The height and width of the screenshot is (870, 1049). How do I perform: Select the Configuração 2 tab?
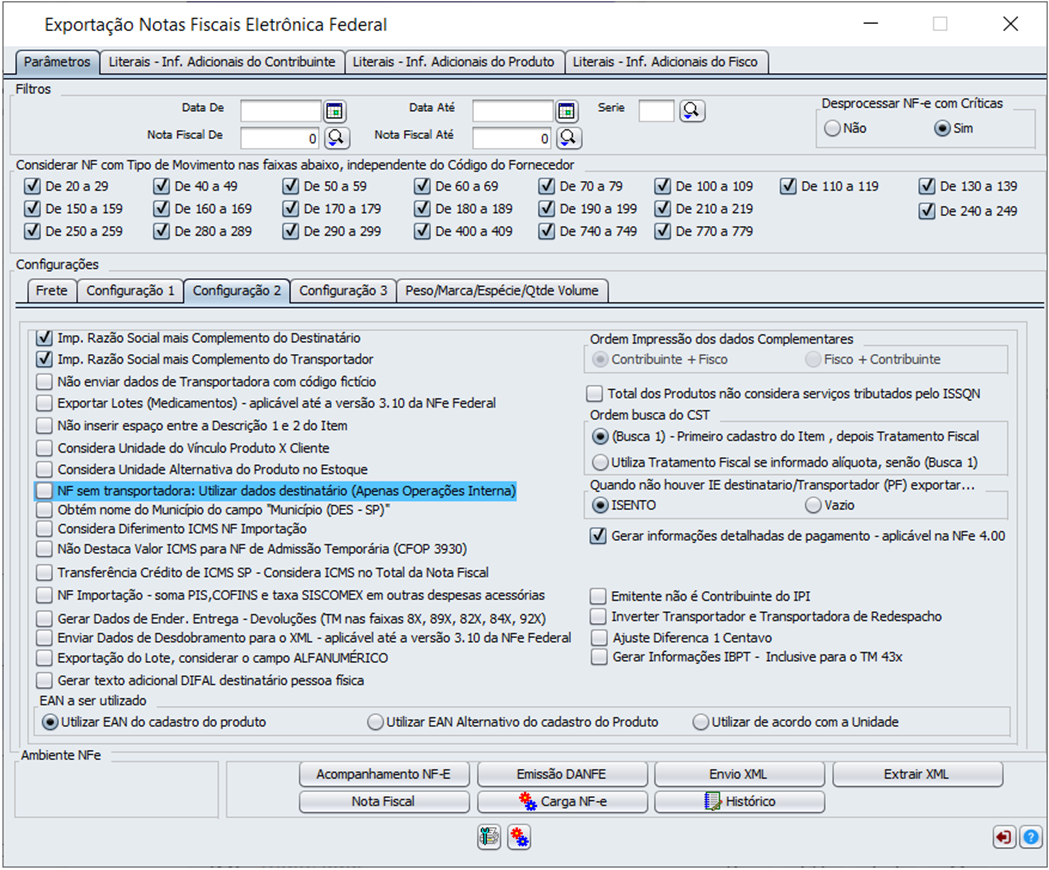pos(237,290)
